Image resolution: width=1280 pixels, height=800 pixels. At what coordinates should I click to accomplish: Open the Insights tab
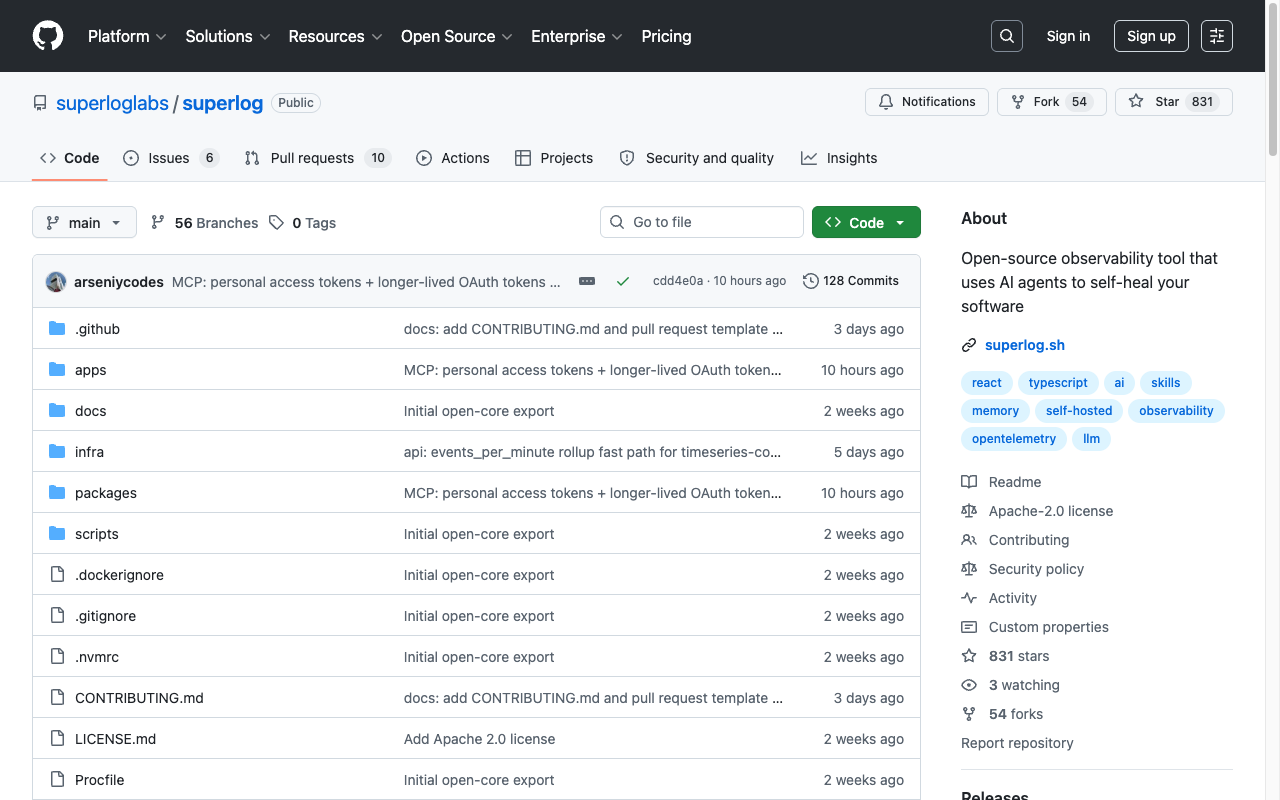click(839, 158)
